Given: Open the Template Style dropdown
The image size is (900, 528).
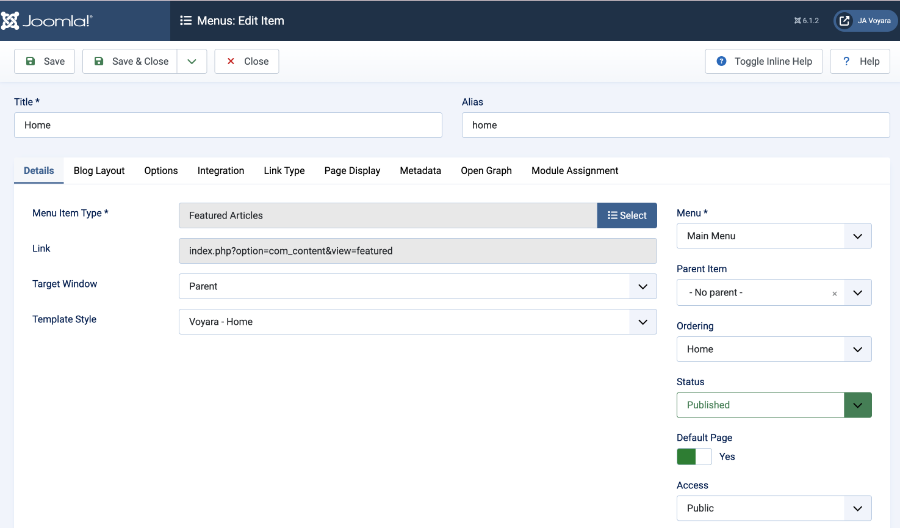Looking at the screenshot, I should pos(418,322).
